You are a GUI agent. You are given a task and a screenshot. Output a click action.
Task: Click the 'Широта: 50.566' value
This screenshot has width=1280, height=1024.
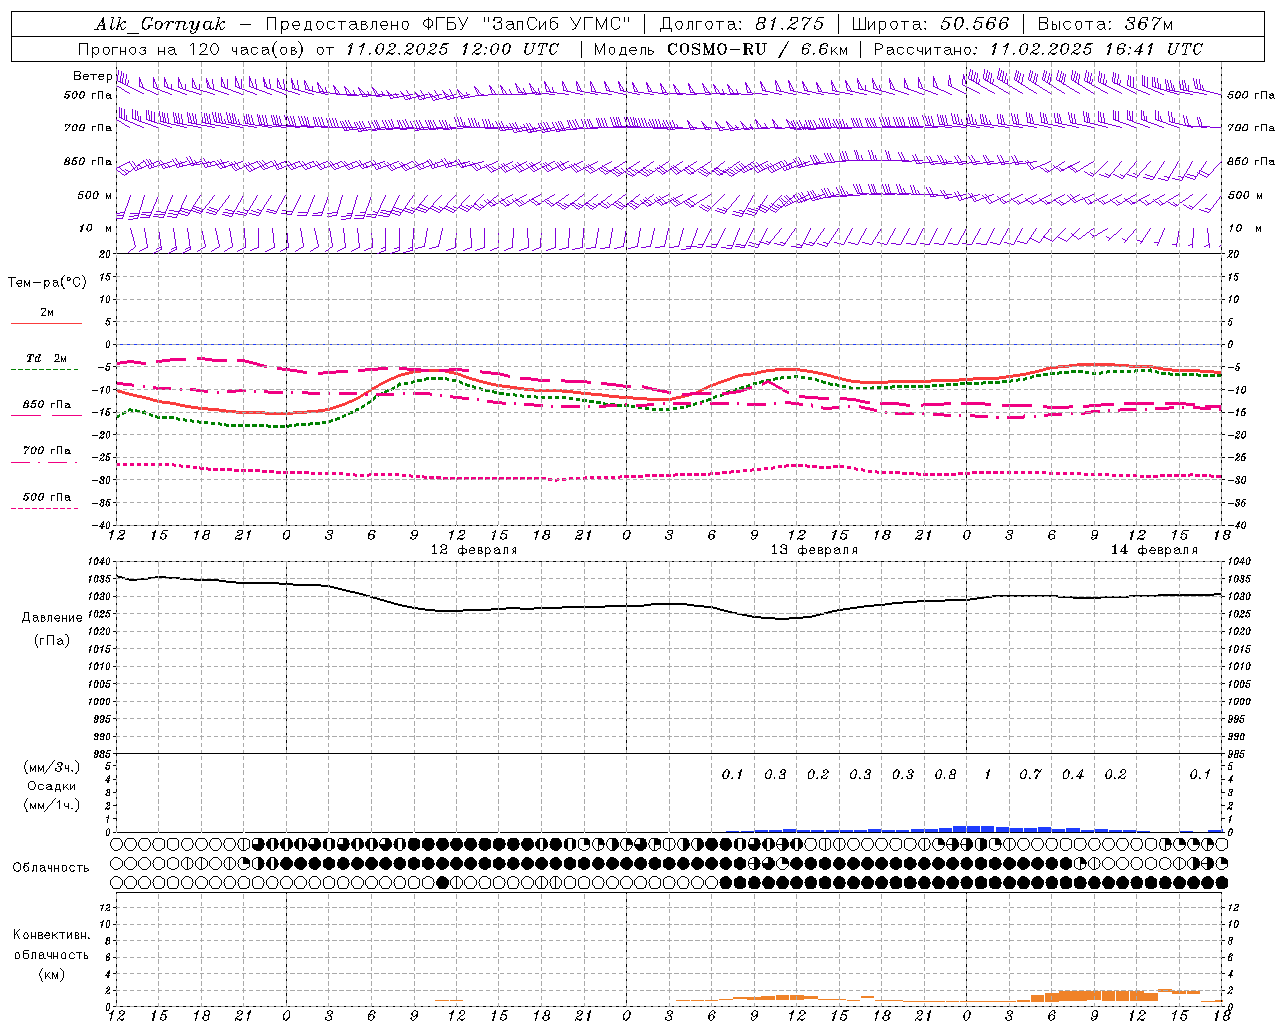point(930,24)
